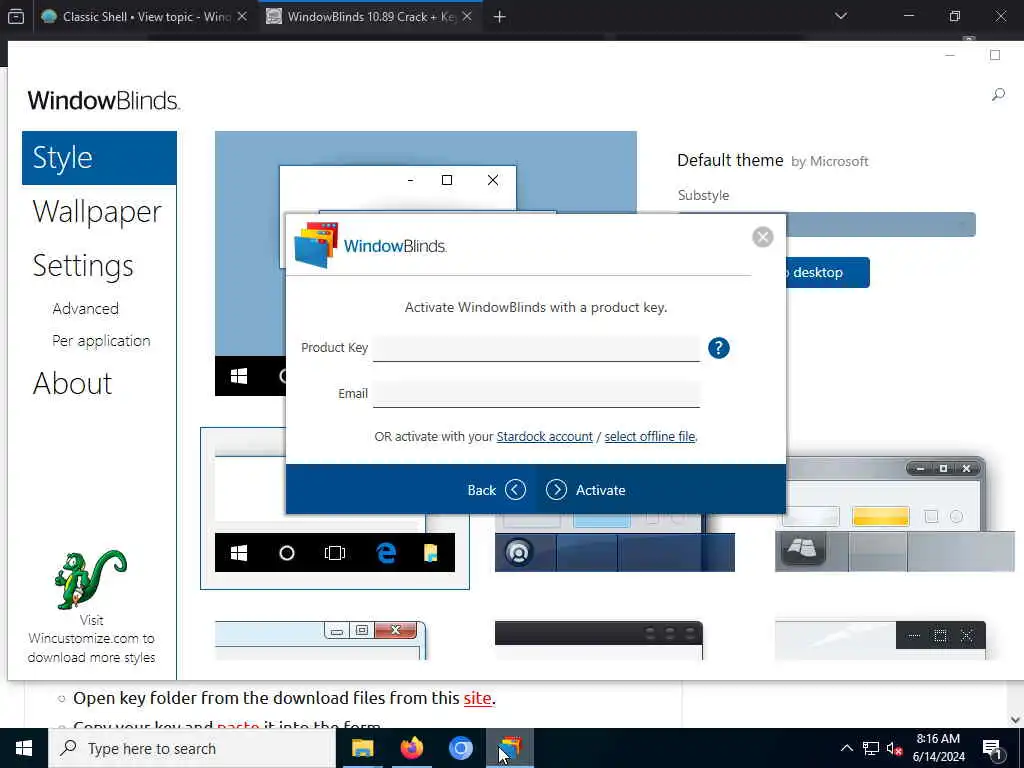Click the Activate button label
1024x768 pixels.
click(x=600, y=490)
